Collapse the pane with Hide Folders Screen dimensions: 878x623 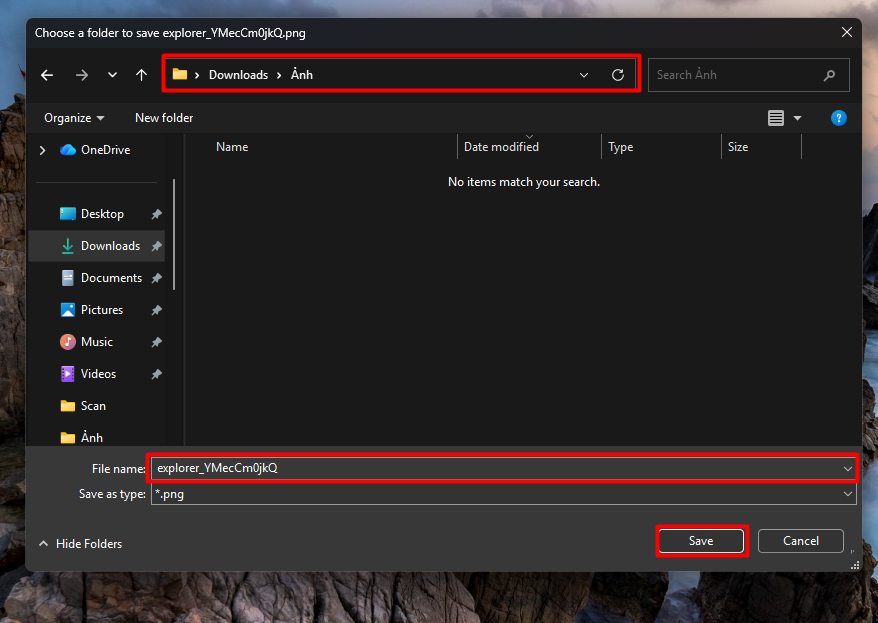[x=80, y=544]
